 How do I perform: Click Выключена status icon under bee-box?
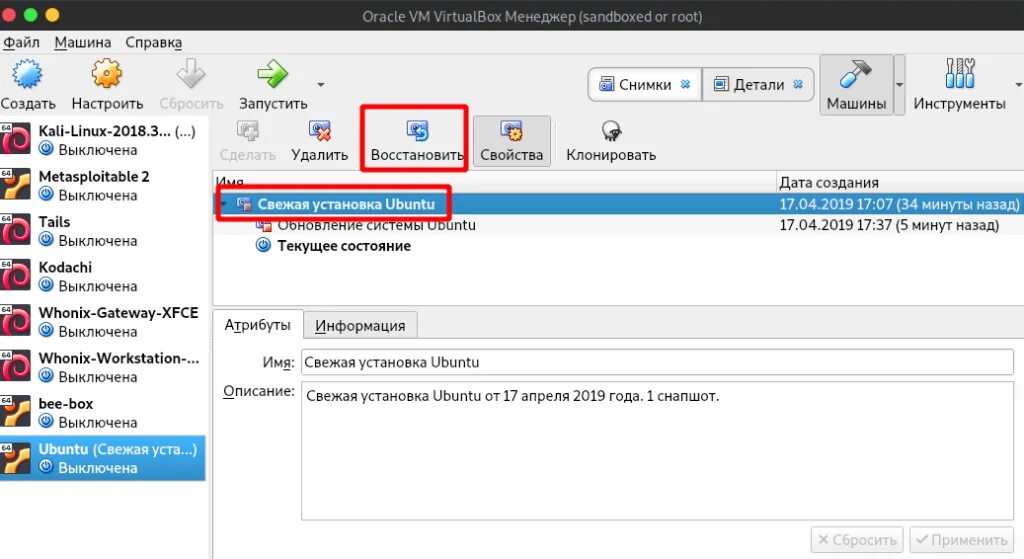(46, 421)
